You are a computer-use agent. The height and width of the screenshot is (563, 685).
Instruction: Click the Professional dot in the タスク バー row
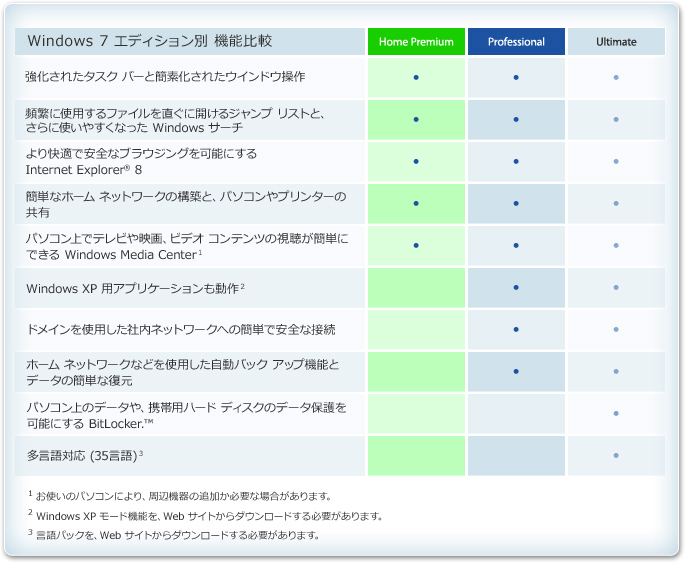coord(516,77)
